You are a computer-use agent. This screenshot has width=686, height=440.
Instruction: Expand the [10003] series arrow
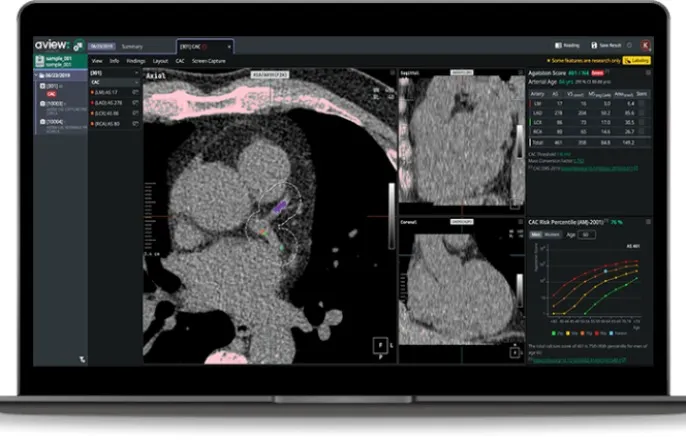click(66, 104)
